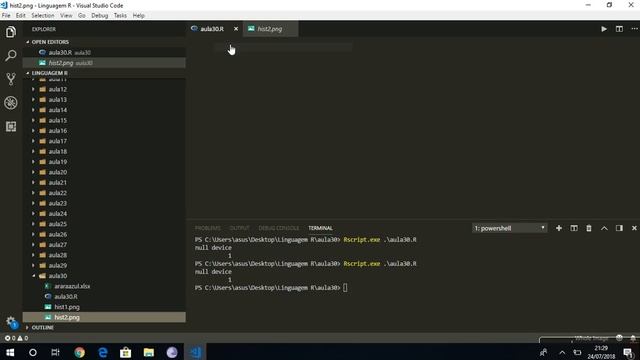Open the Manage gear icon
The image size is (640, 360).
click(x=11, y=322)
